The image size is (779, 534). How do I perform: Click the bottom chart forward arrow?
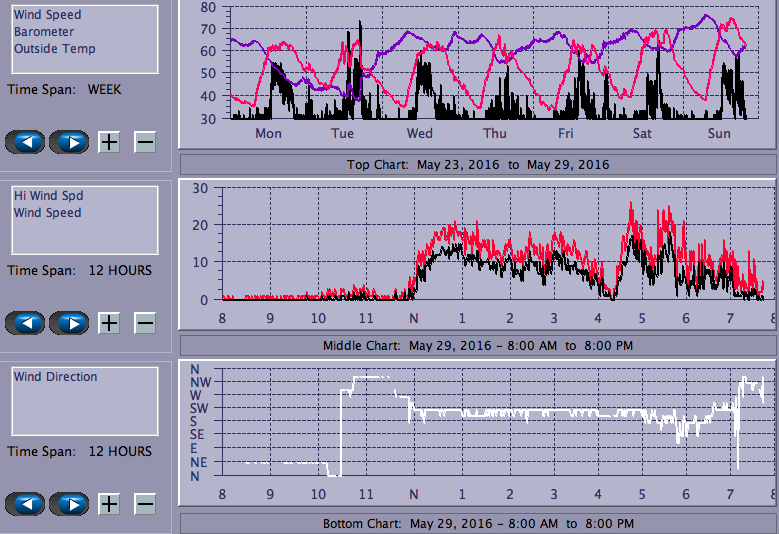click(x=69, y=504)
